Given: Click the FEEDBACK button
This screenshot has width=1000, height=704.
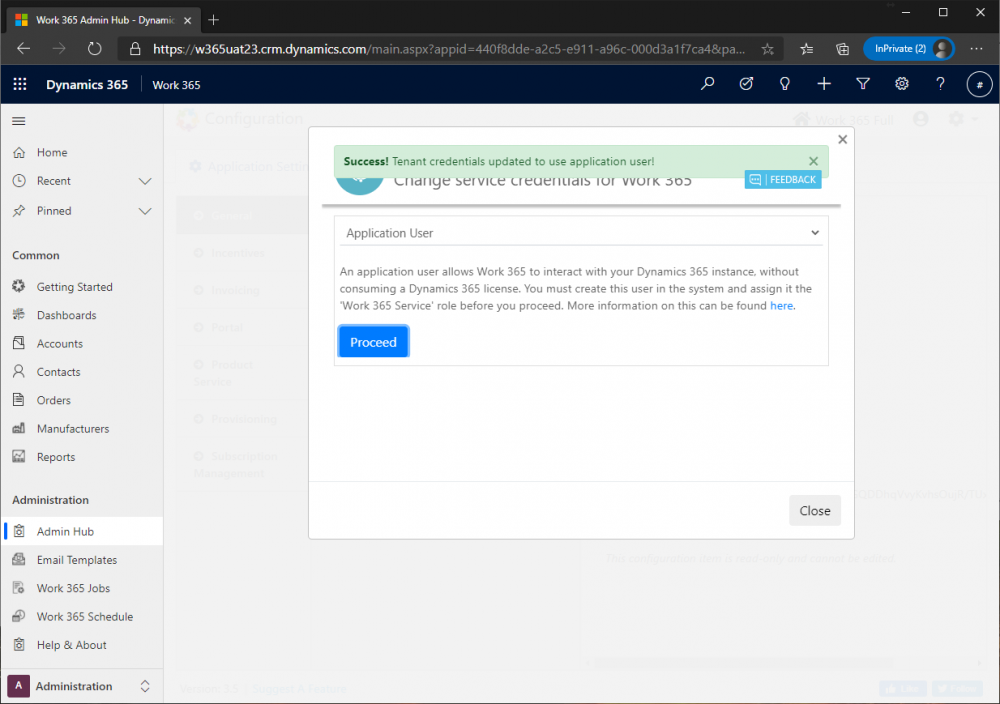Looking at the screenshot, I should coord(783,180).
